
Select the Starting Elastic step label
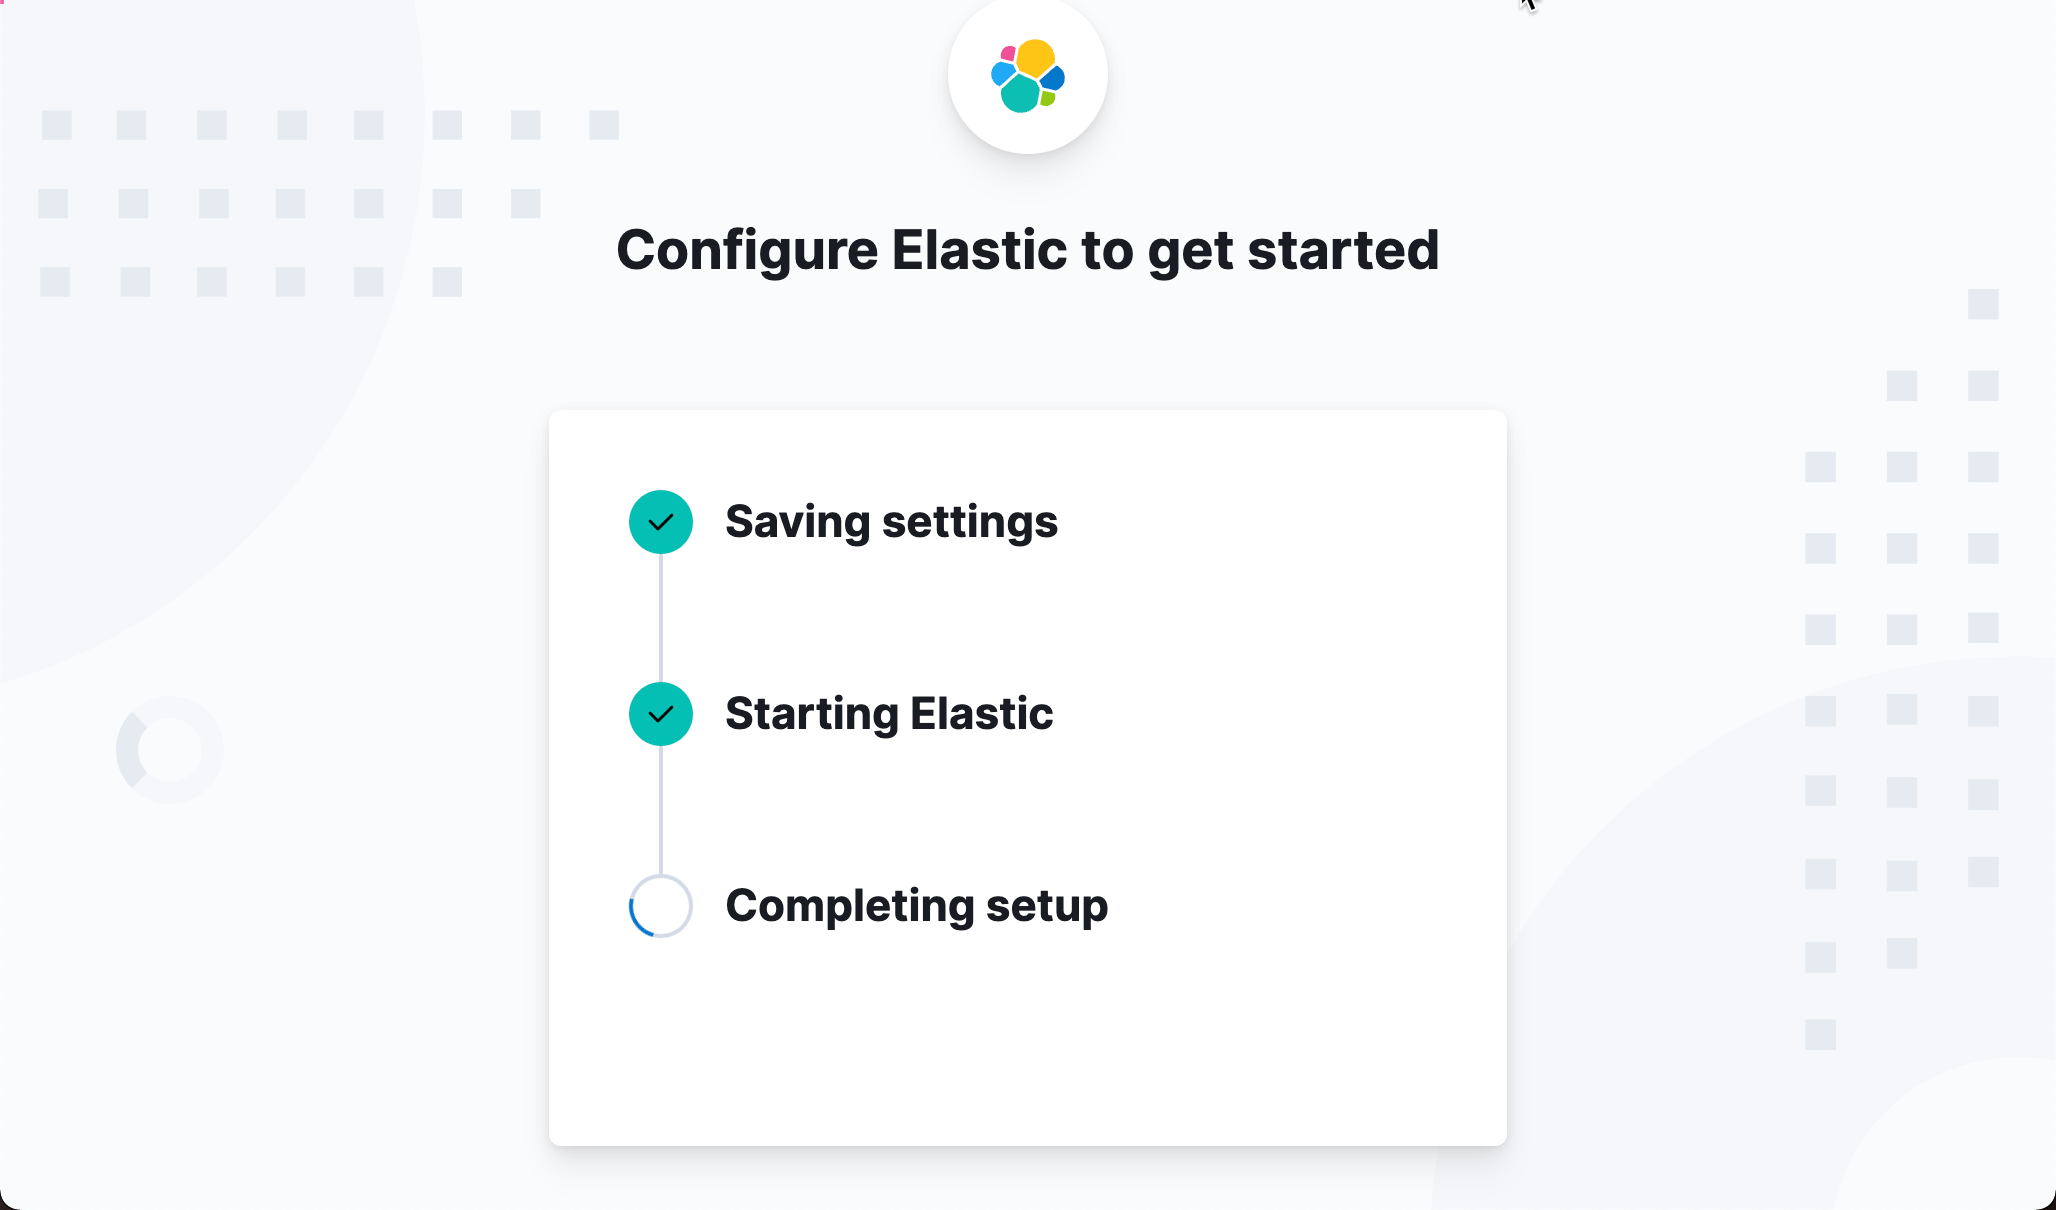(x=890, y=713)
